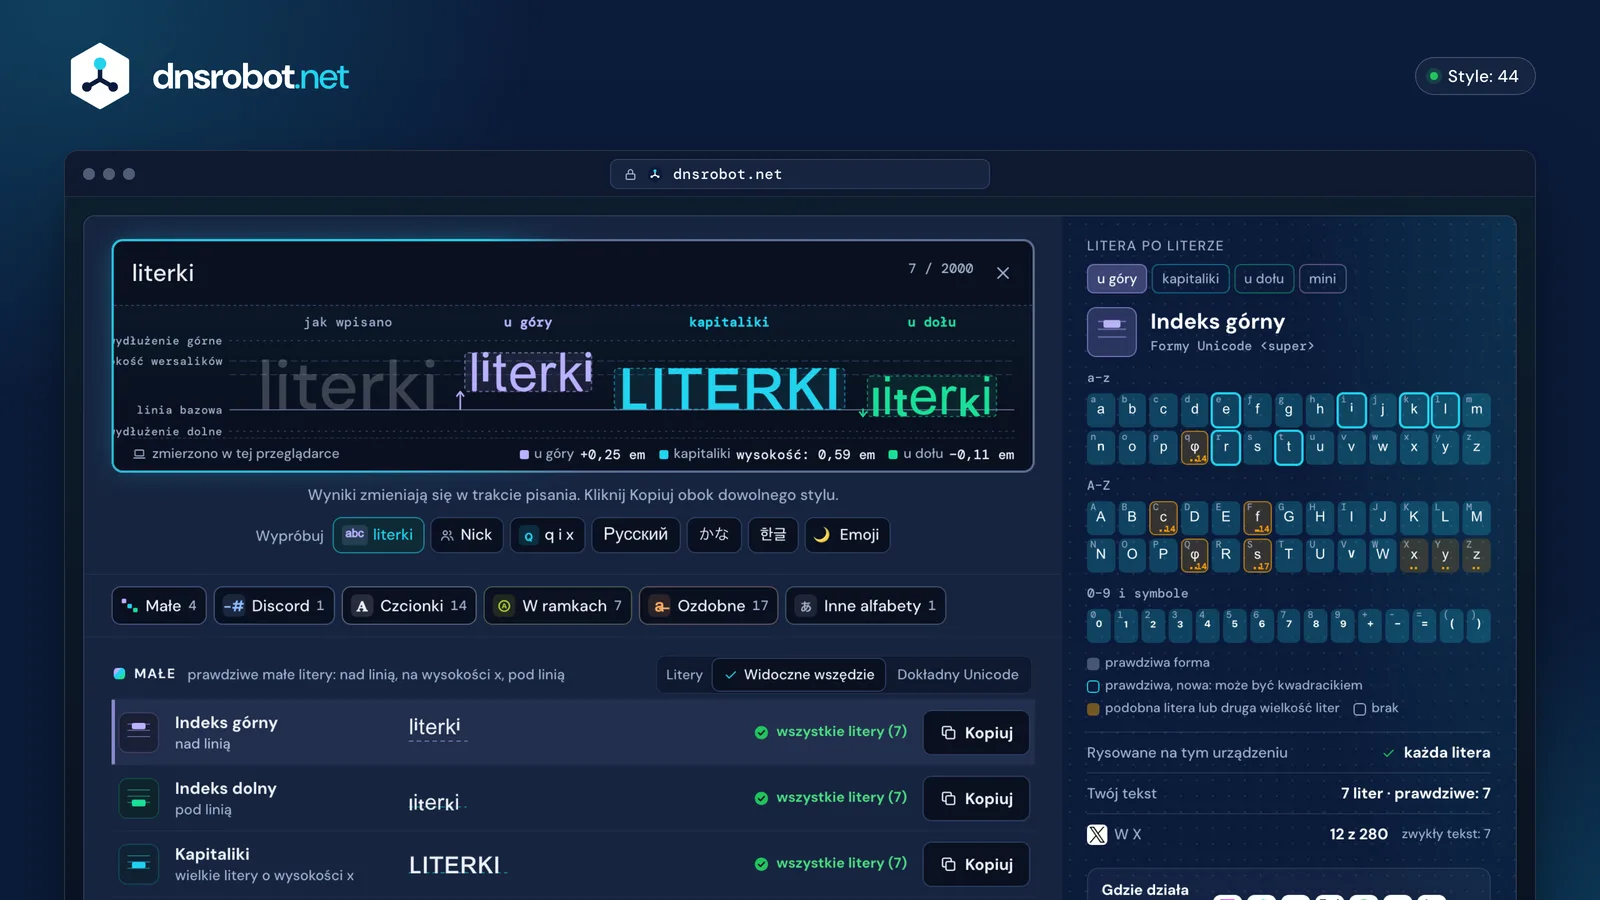
Task: Click the 'Style: 44' badge
Action: tap(1475, 76)
